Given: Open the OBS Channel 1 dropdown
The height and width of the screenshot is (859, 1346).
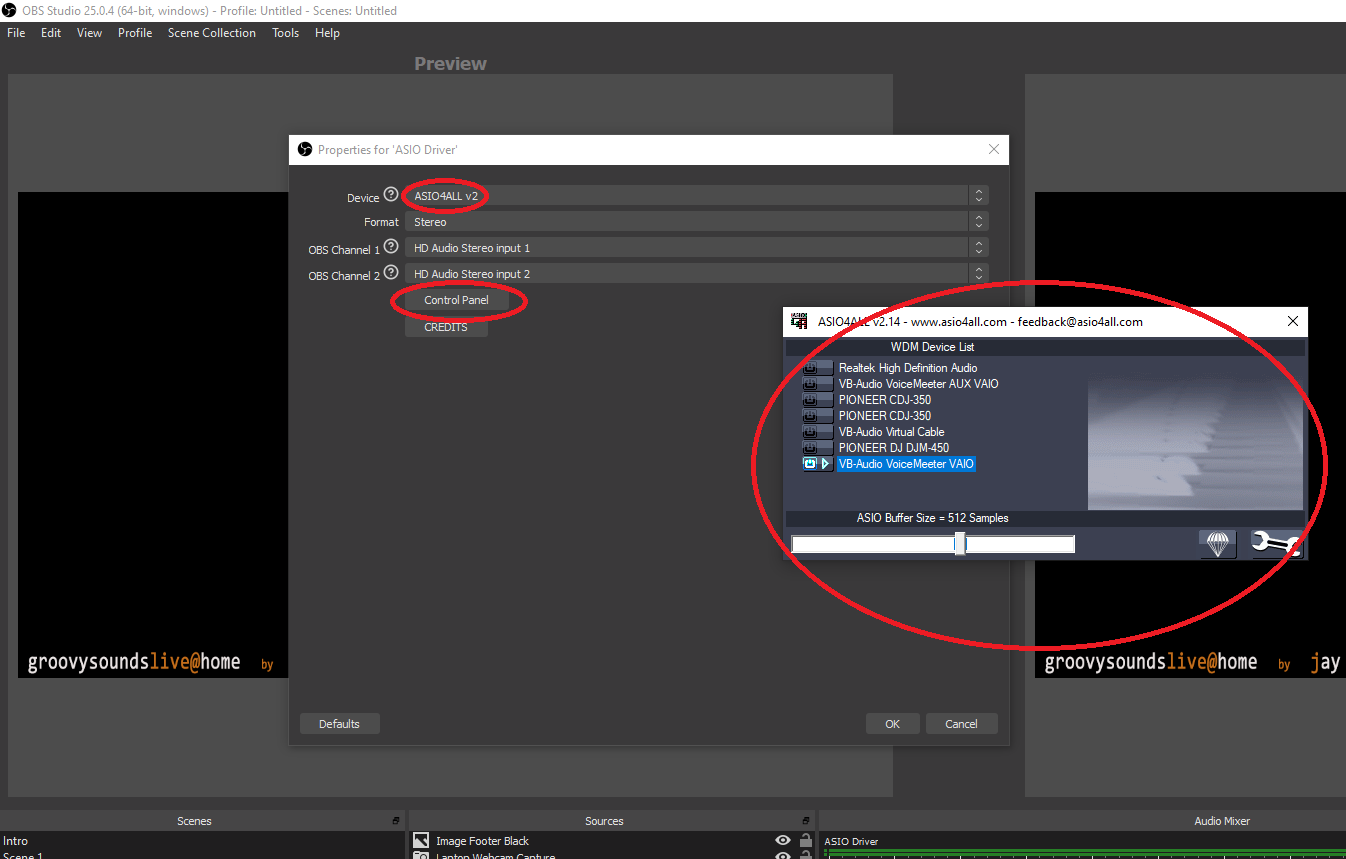Looking at the screenshot, I should (698, 248).
